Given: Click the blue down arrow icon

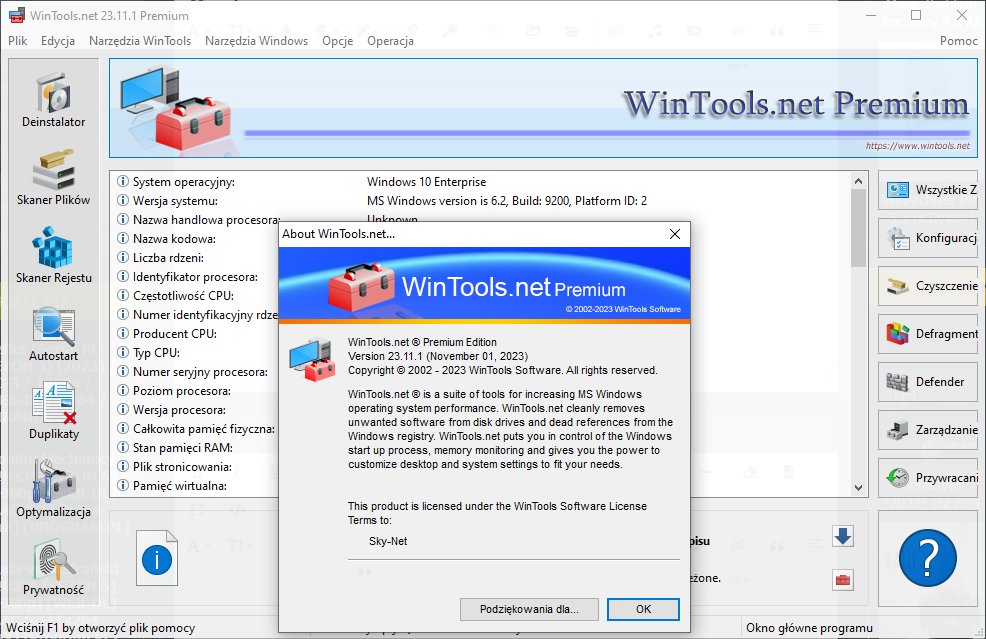Looking at the screenshot, I should pos(843,536).
